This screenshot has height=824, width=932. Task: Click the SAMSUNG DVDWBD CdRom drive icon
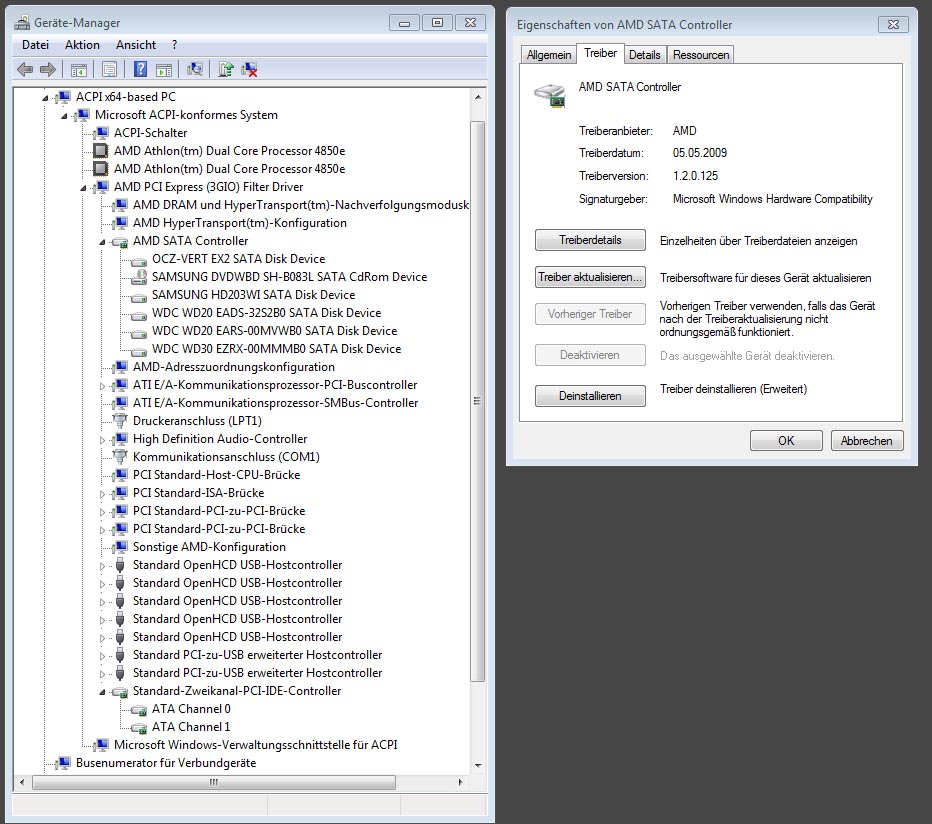click(139, 276)
